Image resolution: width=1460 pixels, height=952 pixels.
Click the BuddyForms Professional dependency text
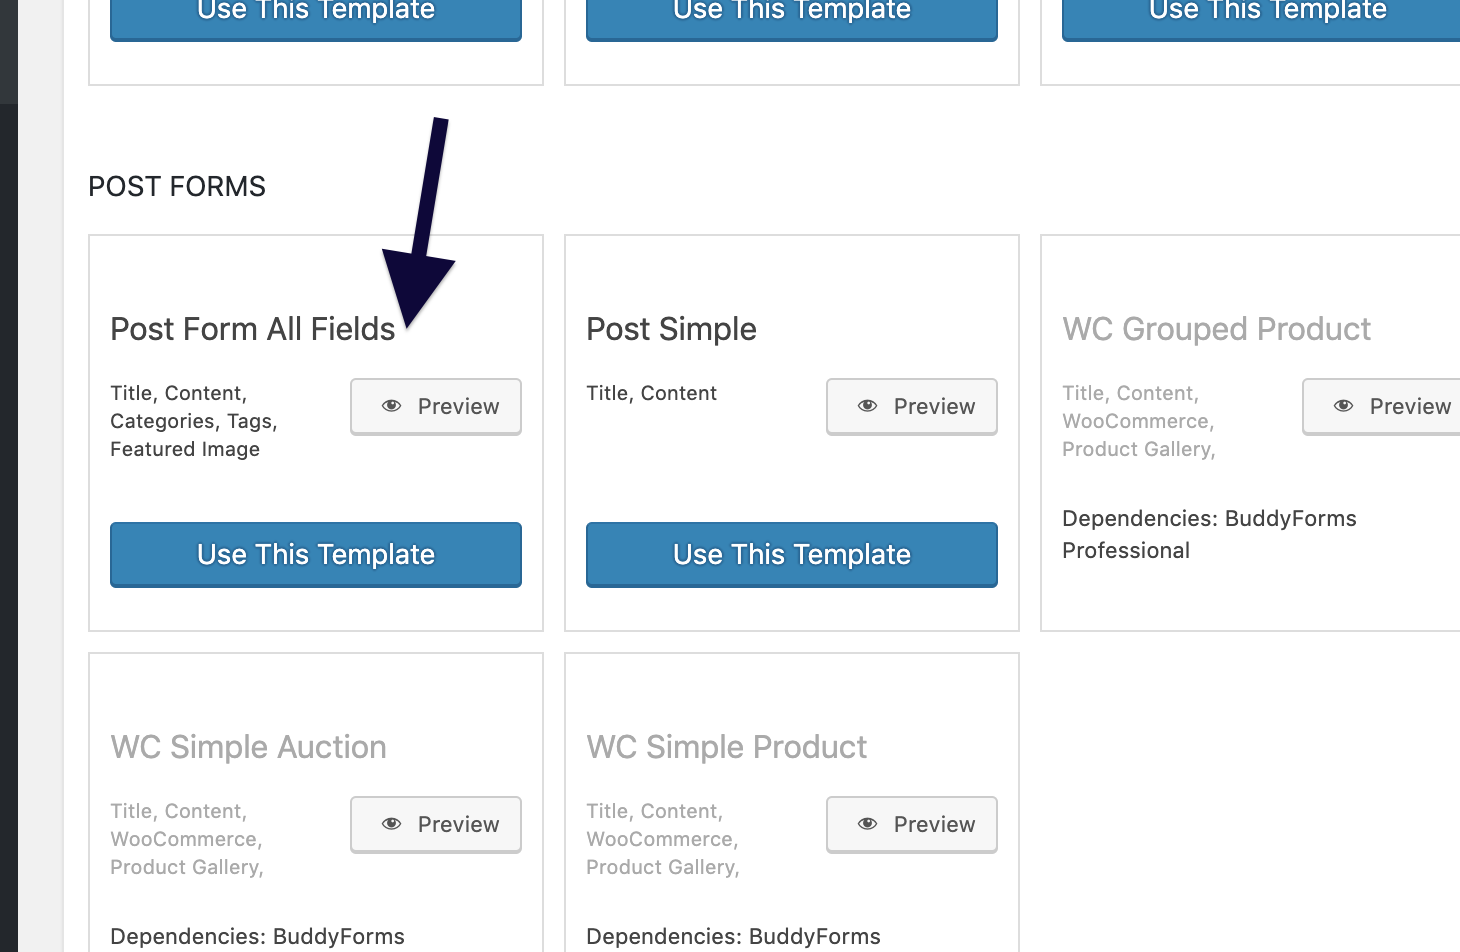[x=1209, y=534]
